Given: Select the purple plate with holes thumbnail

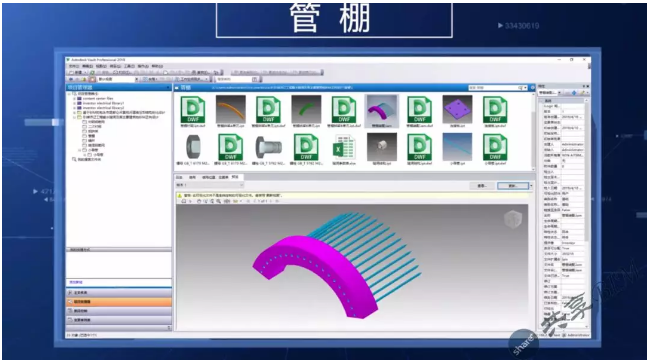Looking at the screenshot, I should [457, 109].
